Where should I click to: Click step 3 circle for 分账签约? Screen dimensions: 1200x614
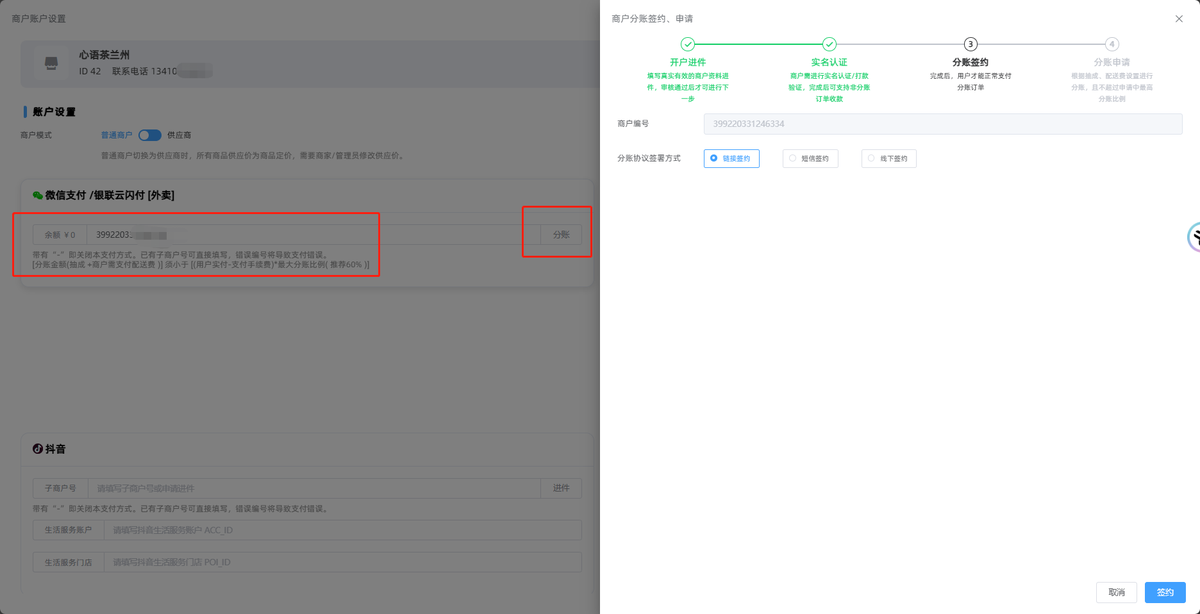[x=970, y=44]
